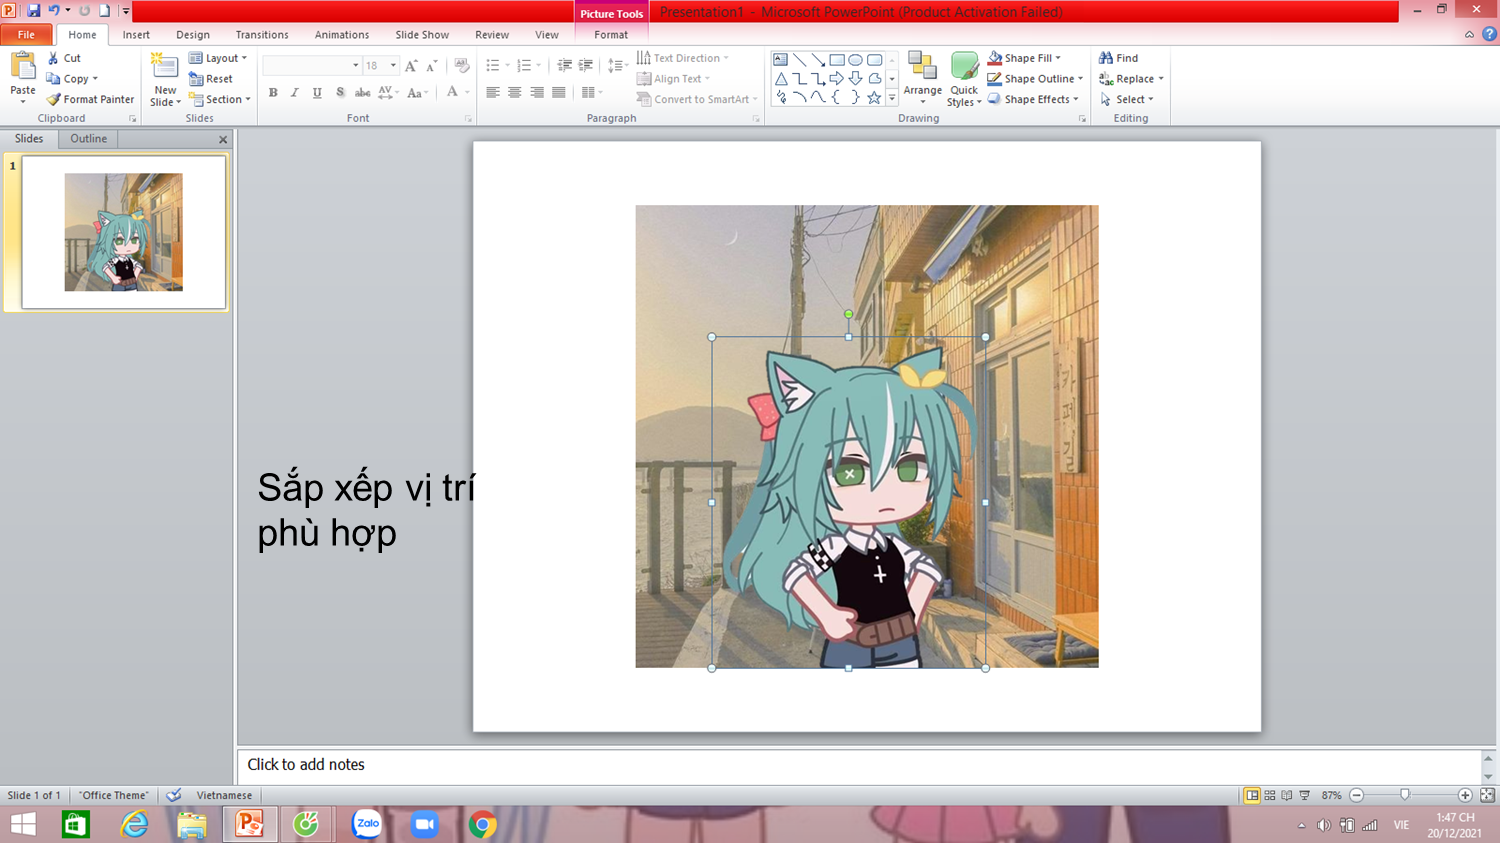
Task: Switch to the Transitions ribbon tab
Action: [x=262, y=34]
